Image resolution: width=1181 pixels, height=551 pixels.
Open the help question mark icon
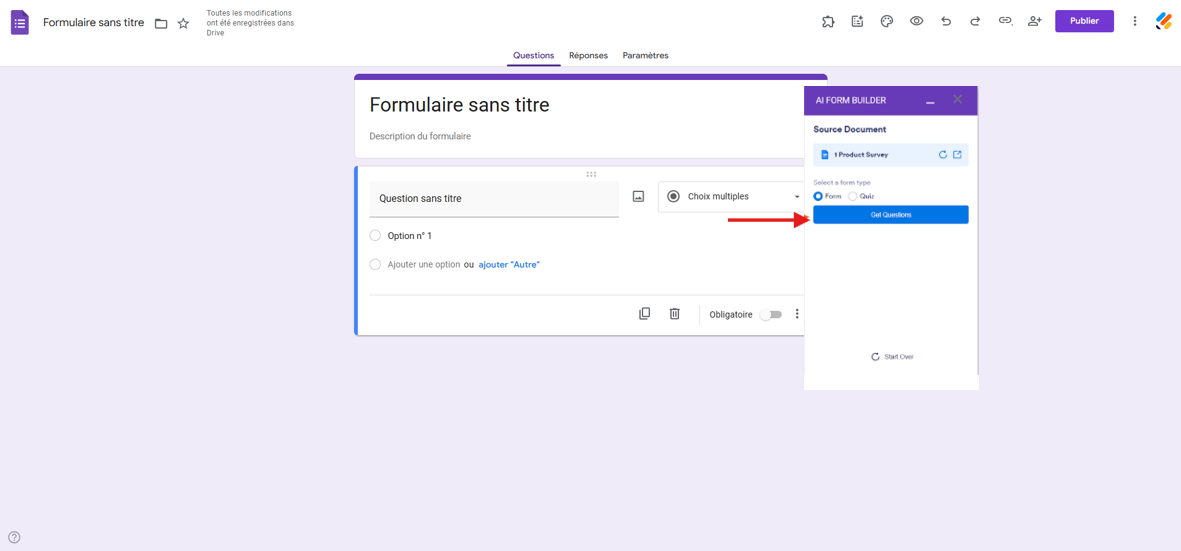click(14, 537)
